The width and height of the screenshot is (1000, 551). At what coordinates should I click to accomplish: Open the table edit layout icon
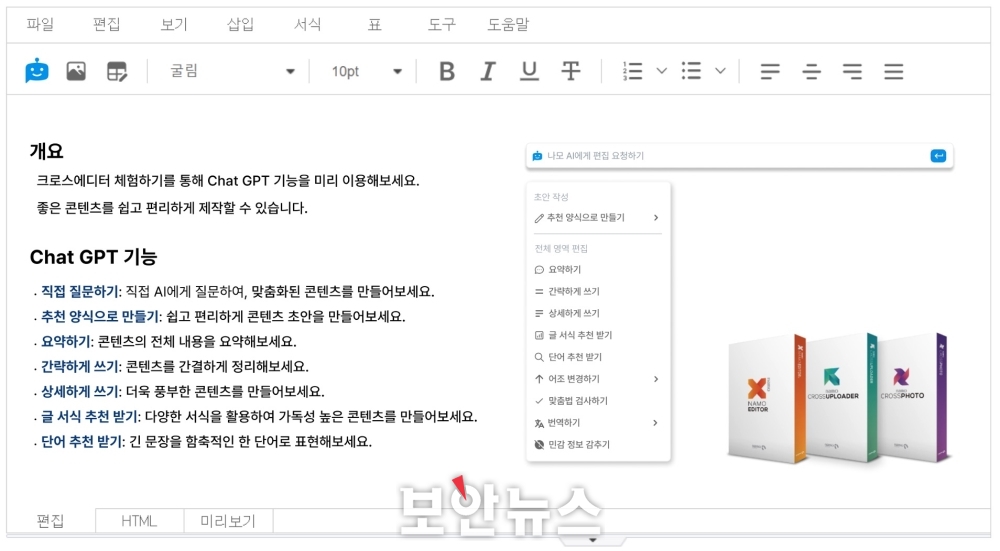(x=117, y=71)
